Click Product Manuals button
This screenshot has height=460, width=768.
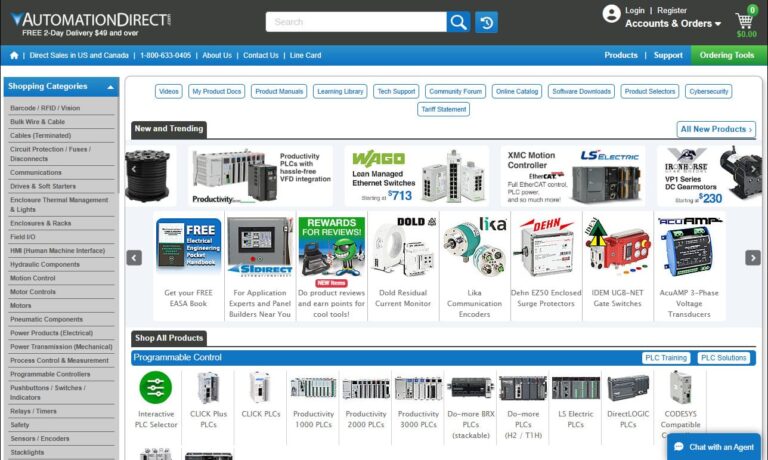point(279,92)
